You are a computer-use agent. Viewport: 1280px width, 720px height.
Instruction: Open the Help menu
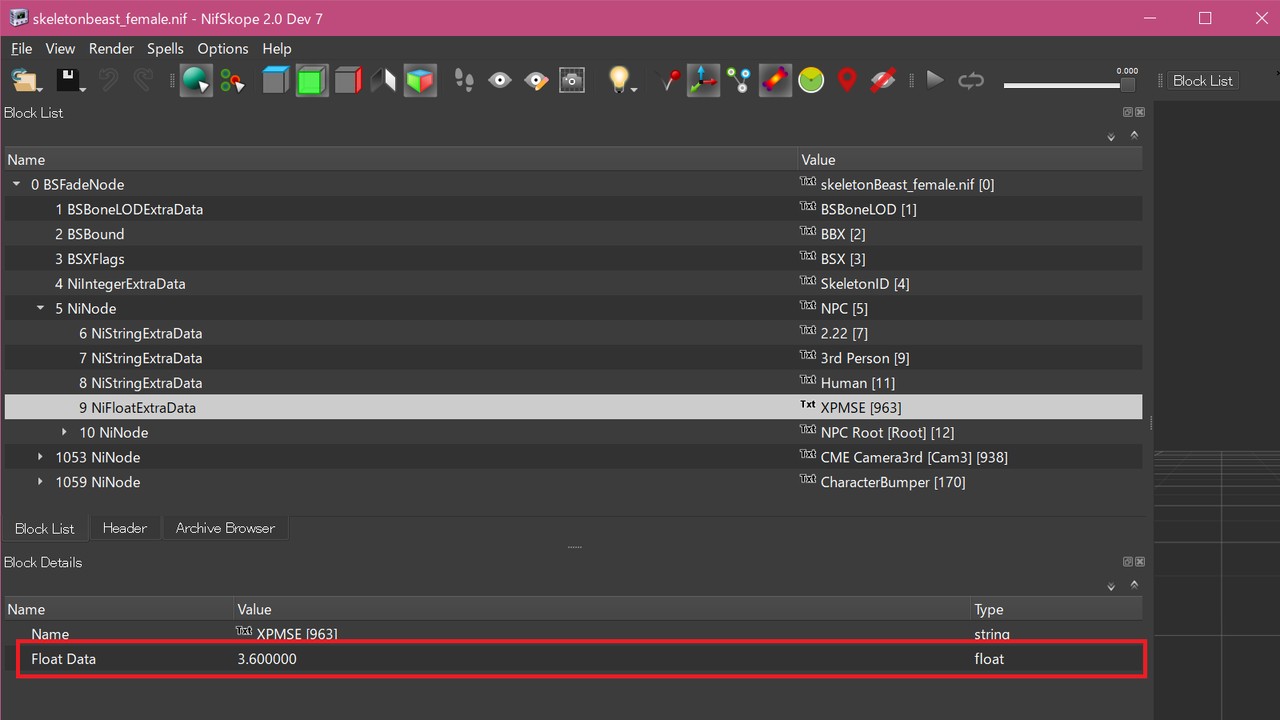click(277, 48)
